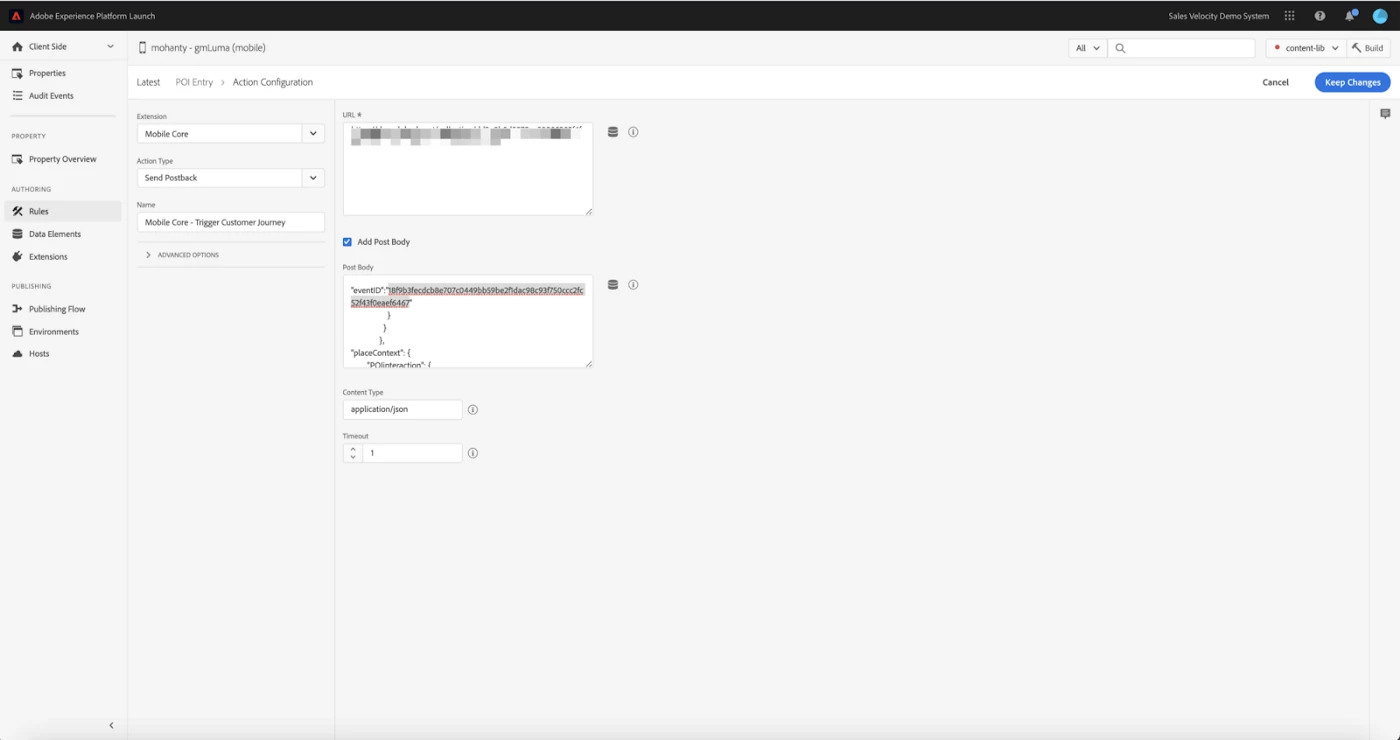Image resolution: width=1400 pixels, height=740 pixels.
Task: Collapse the left sidebar arrow
Action: [111, 725]
